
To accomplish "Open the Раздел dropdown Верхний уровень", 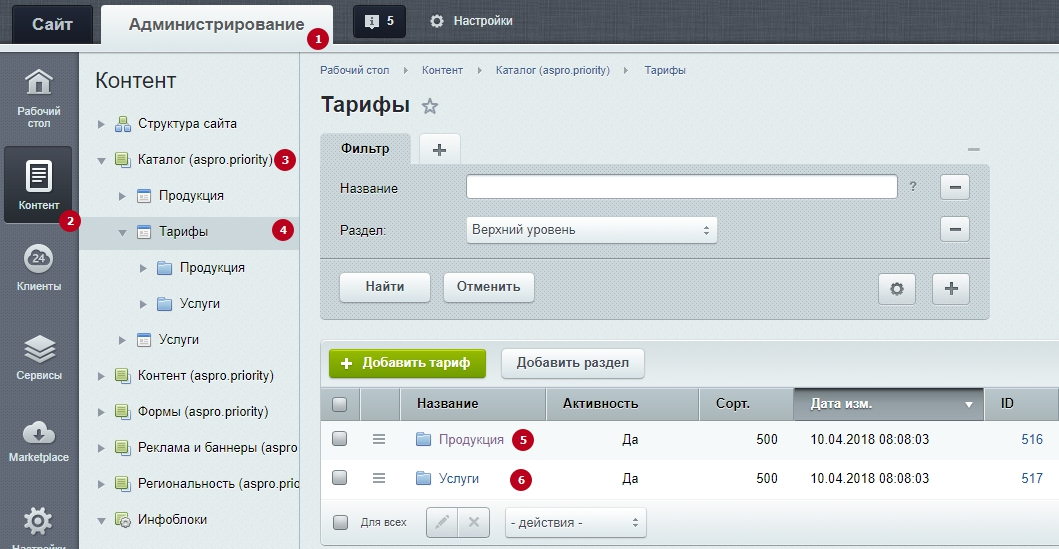I will (x=591, y=230).
